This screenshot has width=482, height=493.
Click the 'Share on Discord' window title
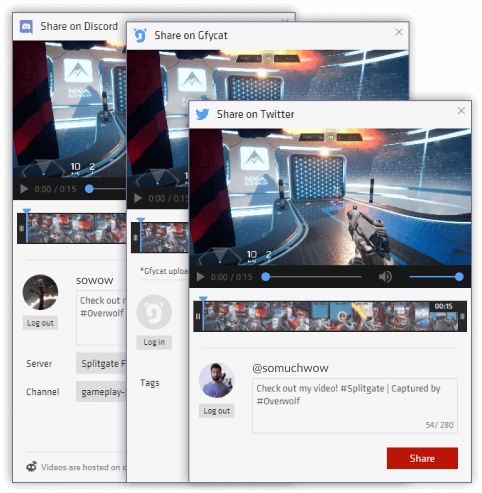(79, 26)
